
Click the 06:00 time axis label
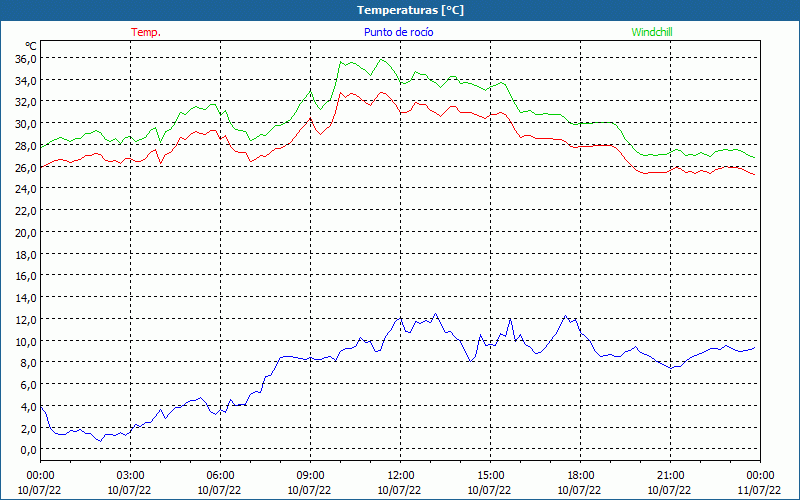pyautogui.click(x=220, y=476)
